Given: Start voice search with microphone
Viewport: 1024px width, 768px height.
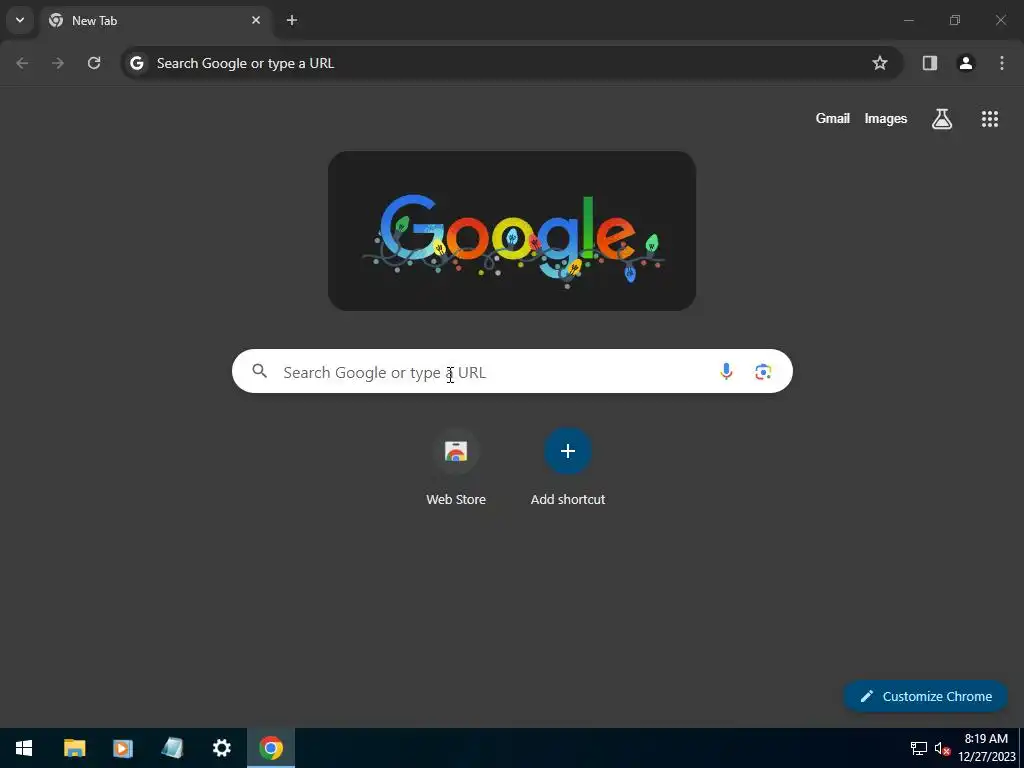Looking at the screenshot, I should pos(726,371).
